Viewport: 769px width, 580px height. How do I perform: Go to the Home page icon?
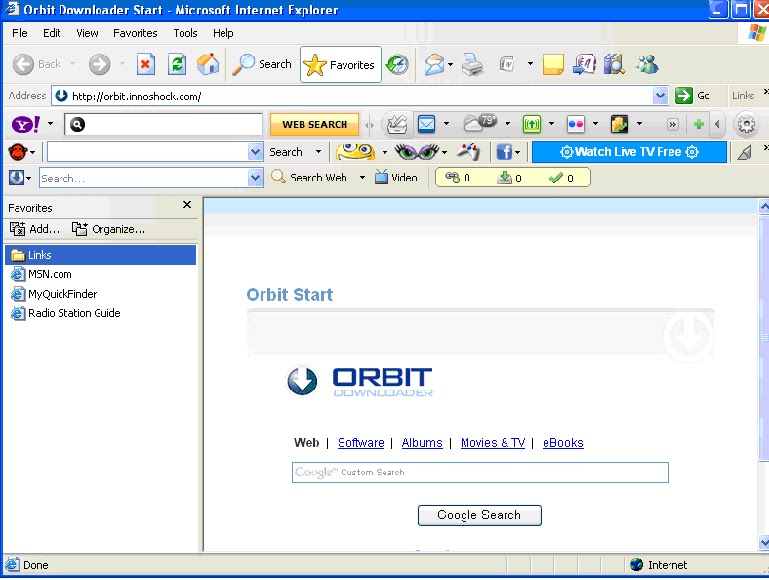point(208,64)
